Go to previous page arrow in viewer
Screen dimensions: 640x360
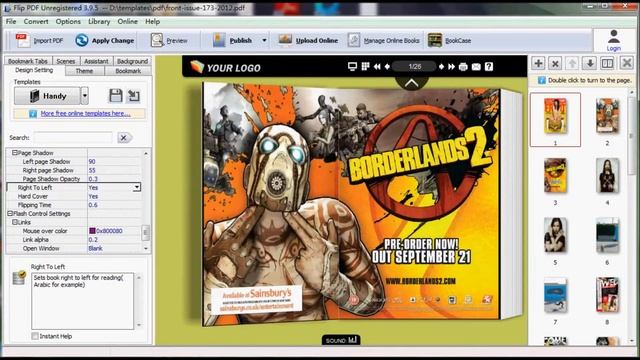pos(387,67)
